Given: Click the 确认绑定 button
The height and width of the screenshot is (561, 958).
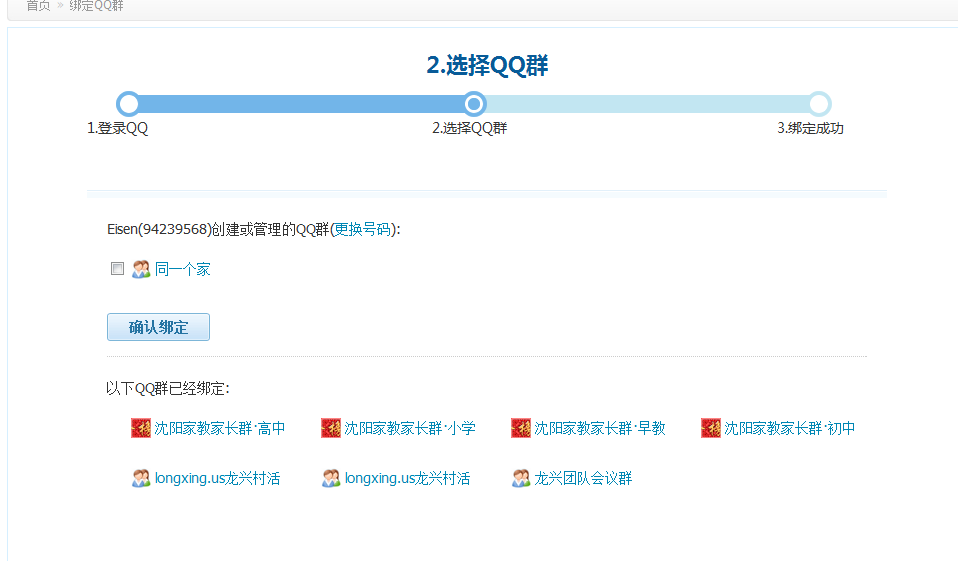Looking at the screenshot, I should (158, 327).
